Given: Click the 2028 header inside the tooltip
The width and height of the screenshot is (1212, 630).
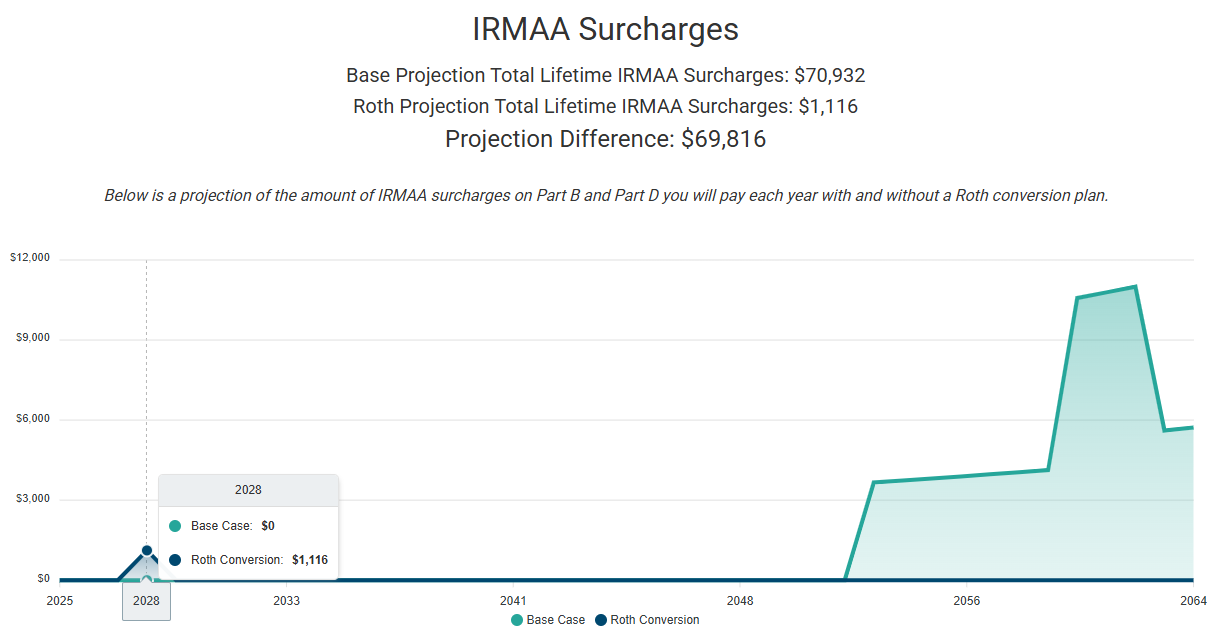Looking at the screenshot, I should pos(248,489).
